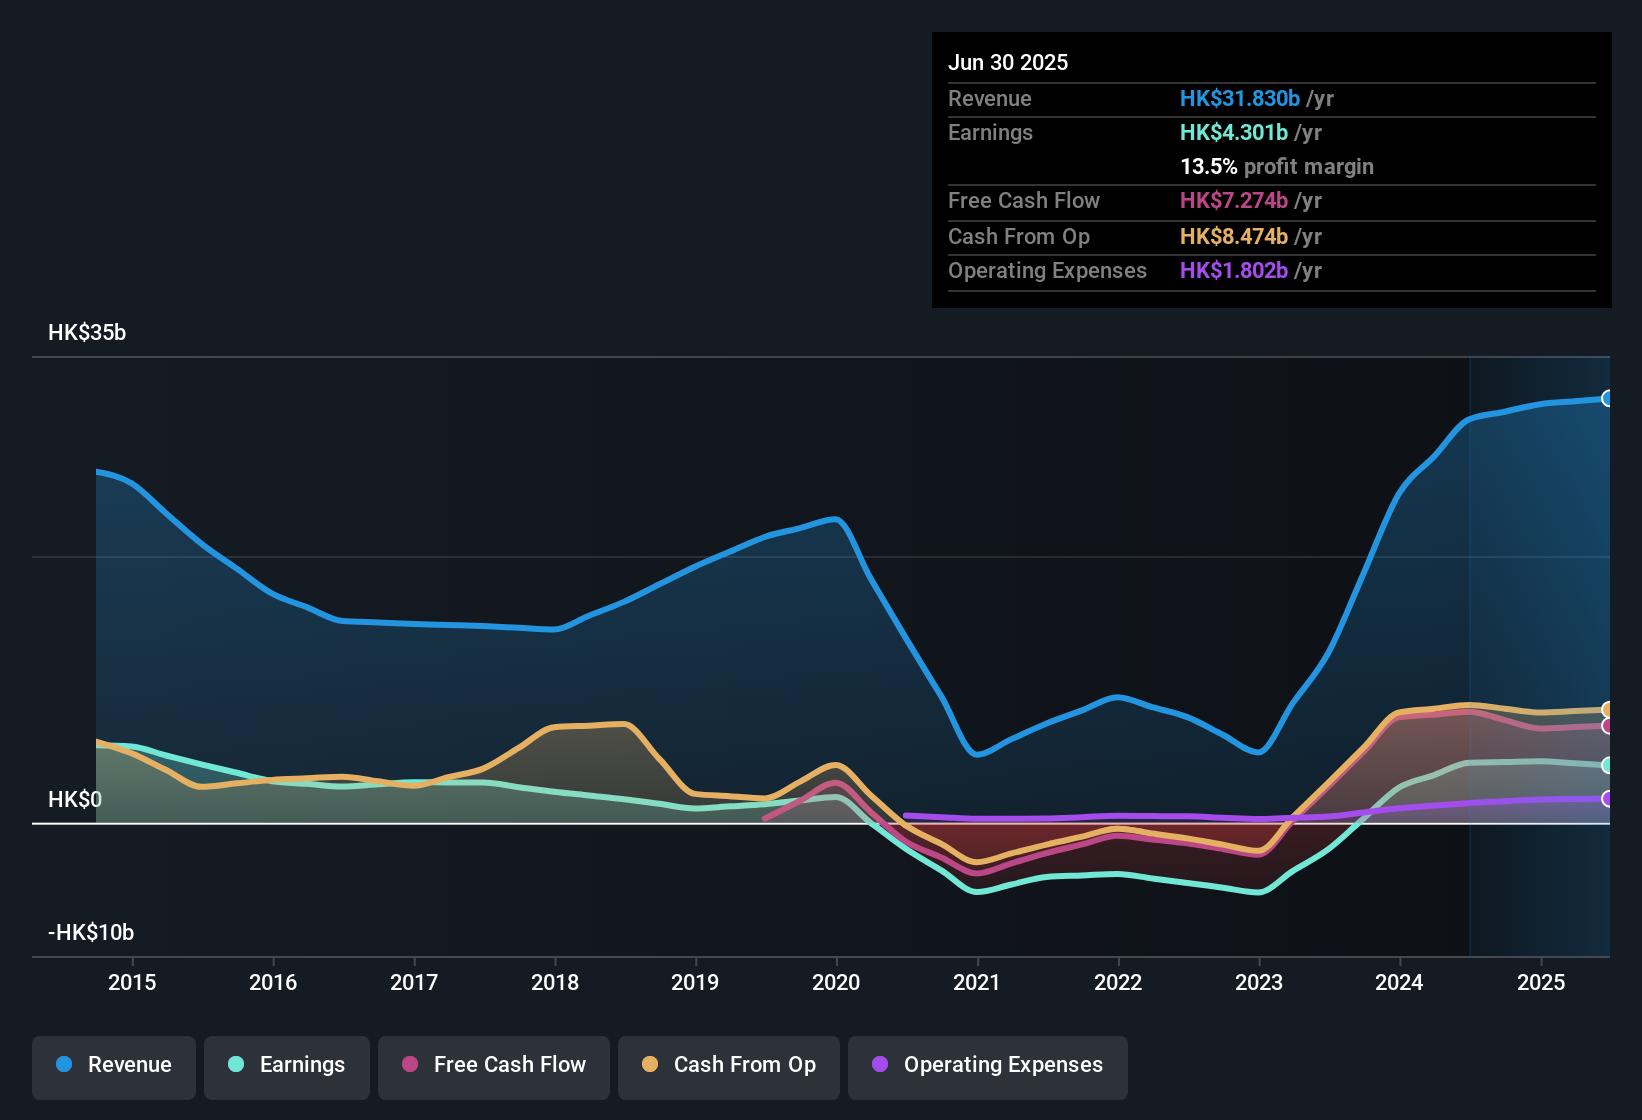
Task: Select the purple Operating Expenses dot icon
Action: (x=878, y=1066)
